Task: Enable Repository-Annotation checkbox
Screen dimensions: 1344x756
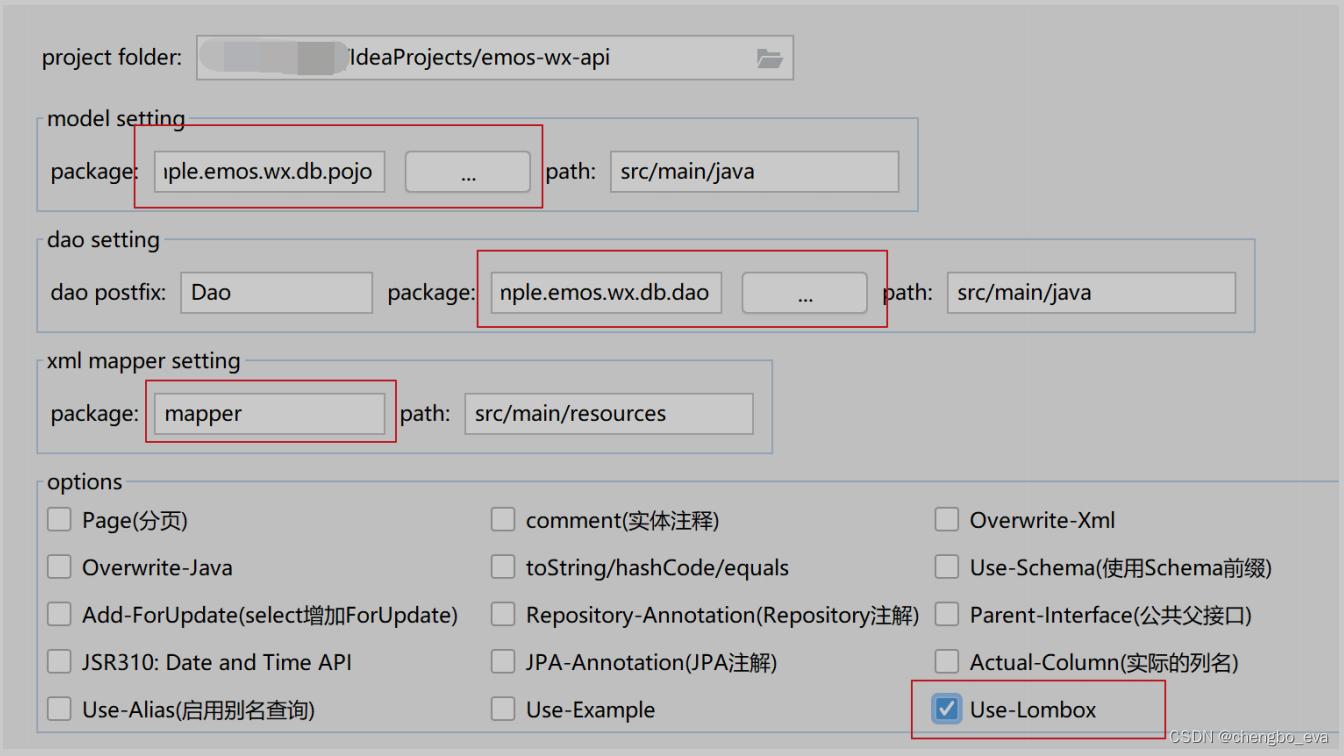Action: 503,614
